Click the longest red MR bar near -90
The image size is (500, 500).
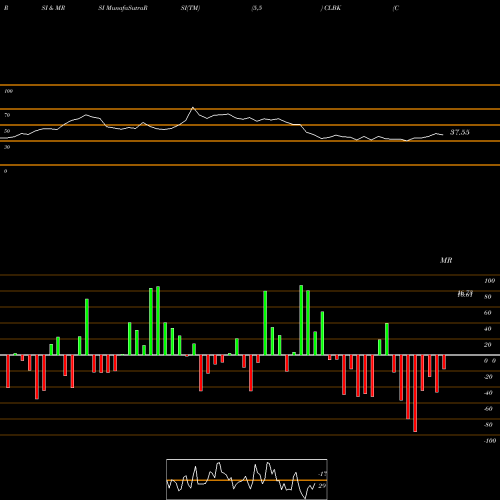(x=415, y=393)
